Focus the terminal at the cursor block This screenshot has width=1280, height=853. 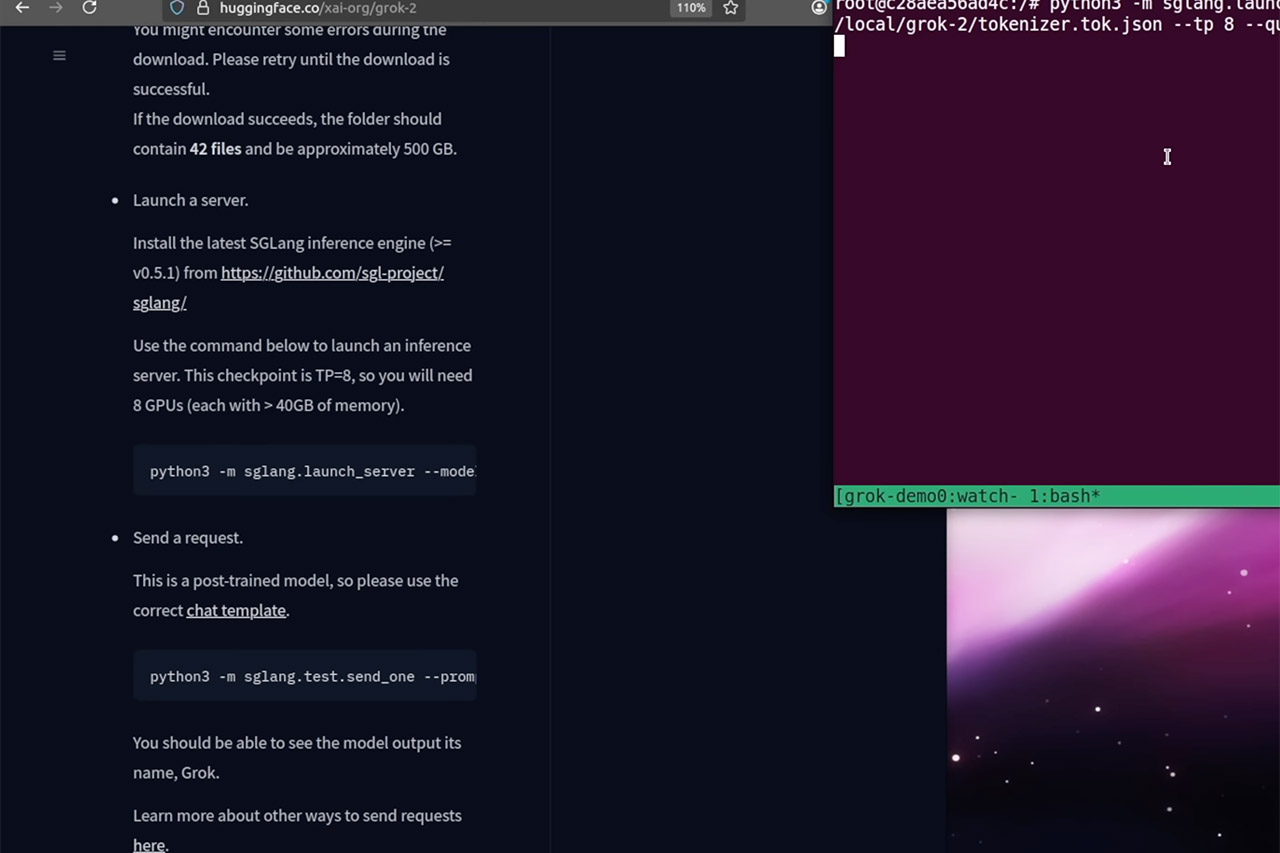[x=840, y=46]
